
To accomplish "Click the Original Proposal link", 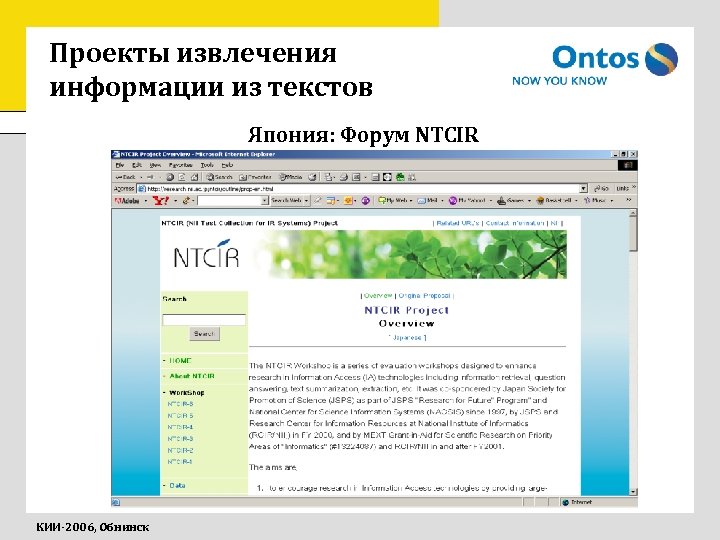I will pyautogui.click(x=424, y=296).
